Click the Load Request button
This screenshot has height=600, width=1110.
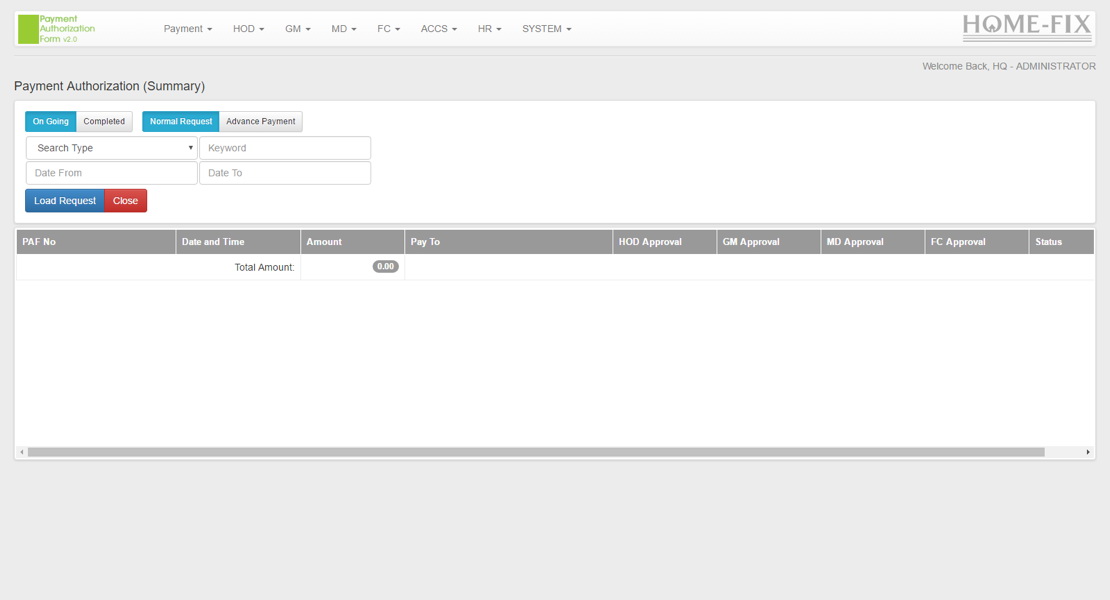(x=64, y=200)
